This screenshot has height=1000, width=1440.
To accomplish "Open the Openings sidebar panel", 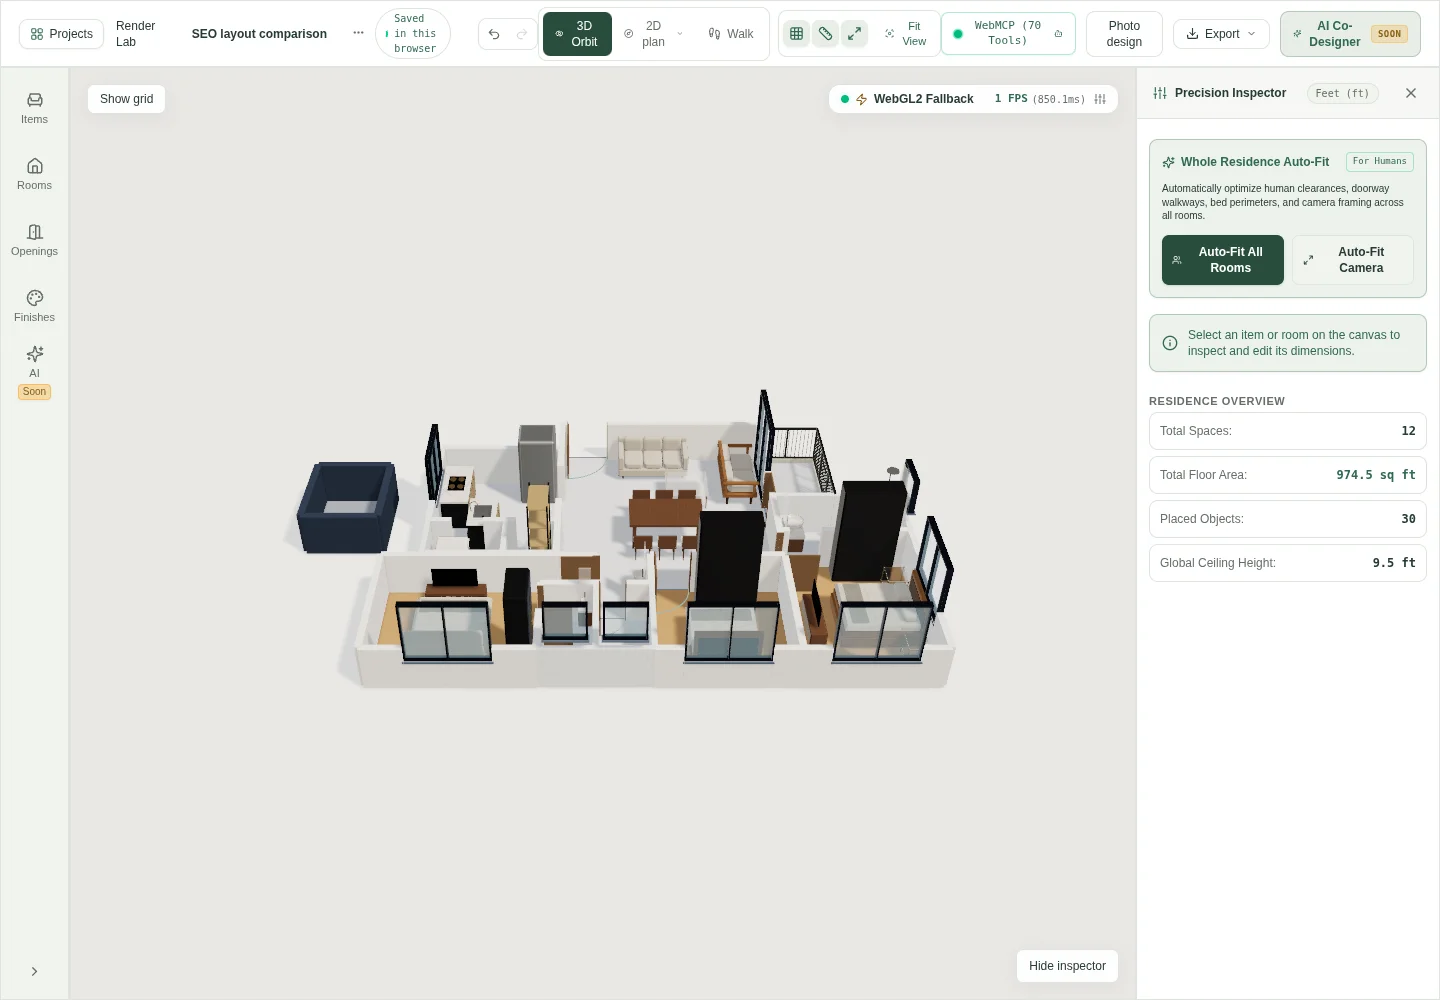I will (x=34, y=240).
